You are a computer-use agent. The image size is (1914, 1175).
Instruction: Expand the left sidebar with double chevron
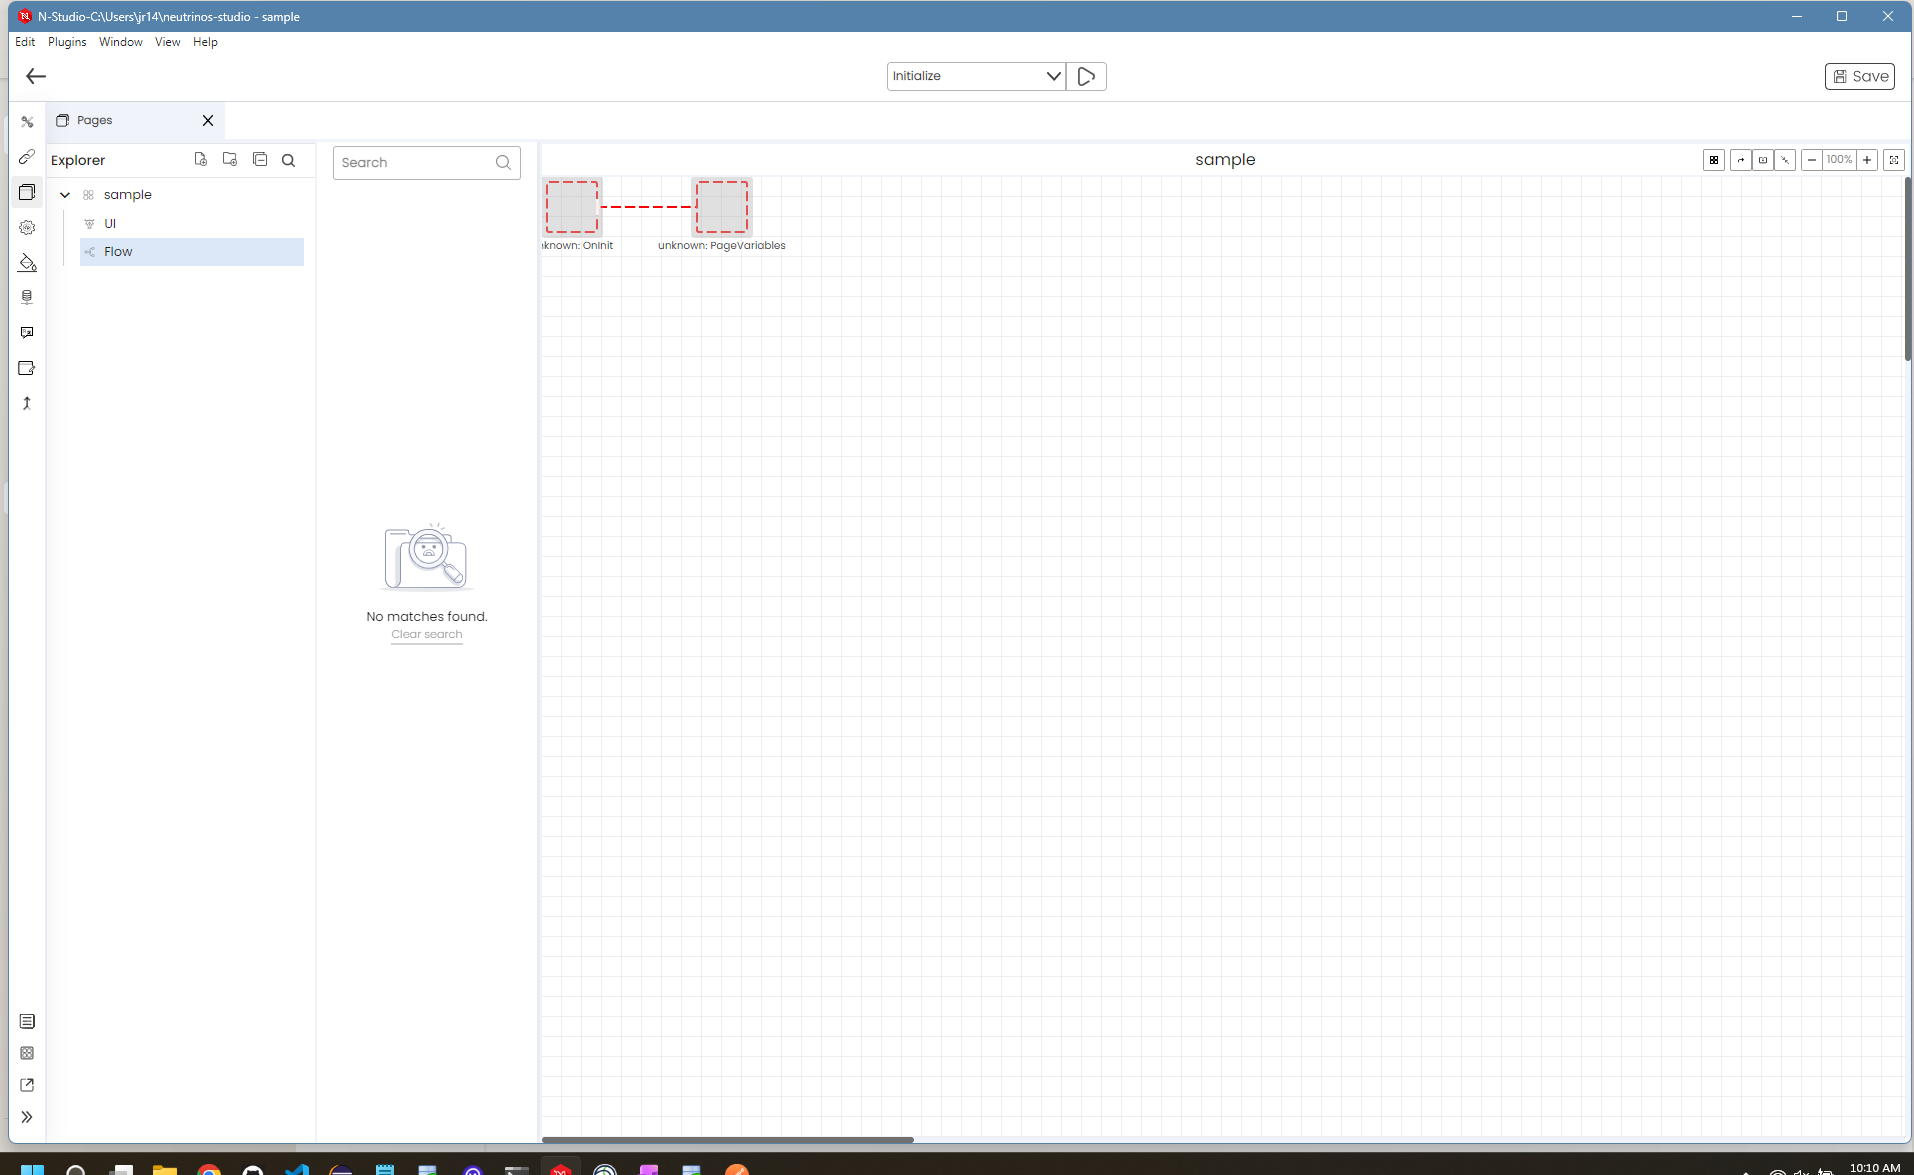(27, 1117)
